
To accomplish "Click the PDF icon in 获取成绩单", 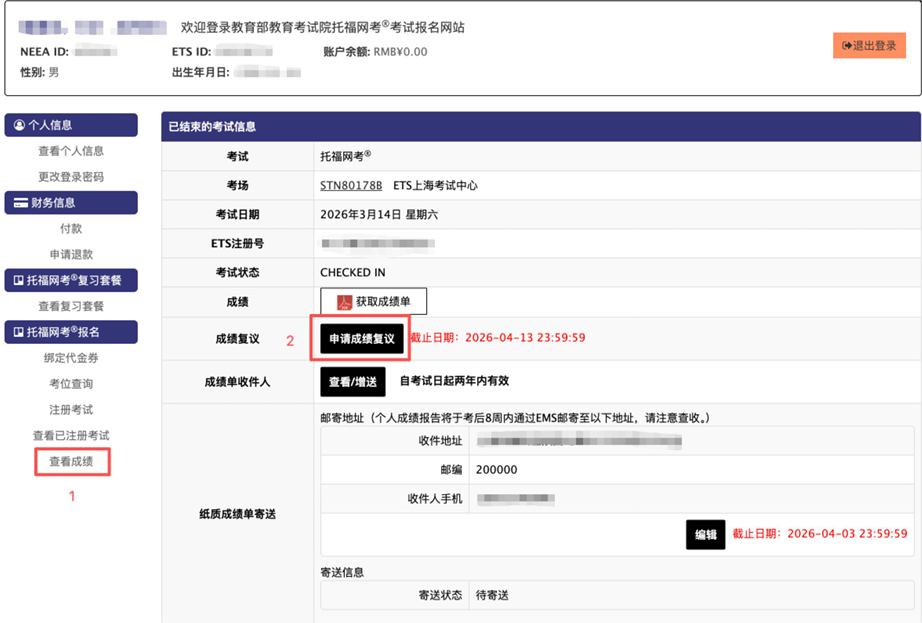I will 344,302.
